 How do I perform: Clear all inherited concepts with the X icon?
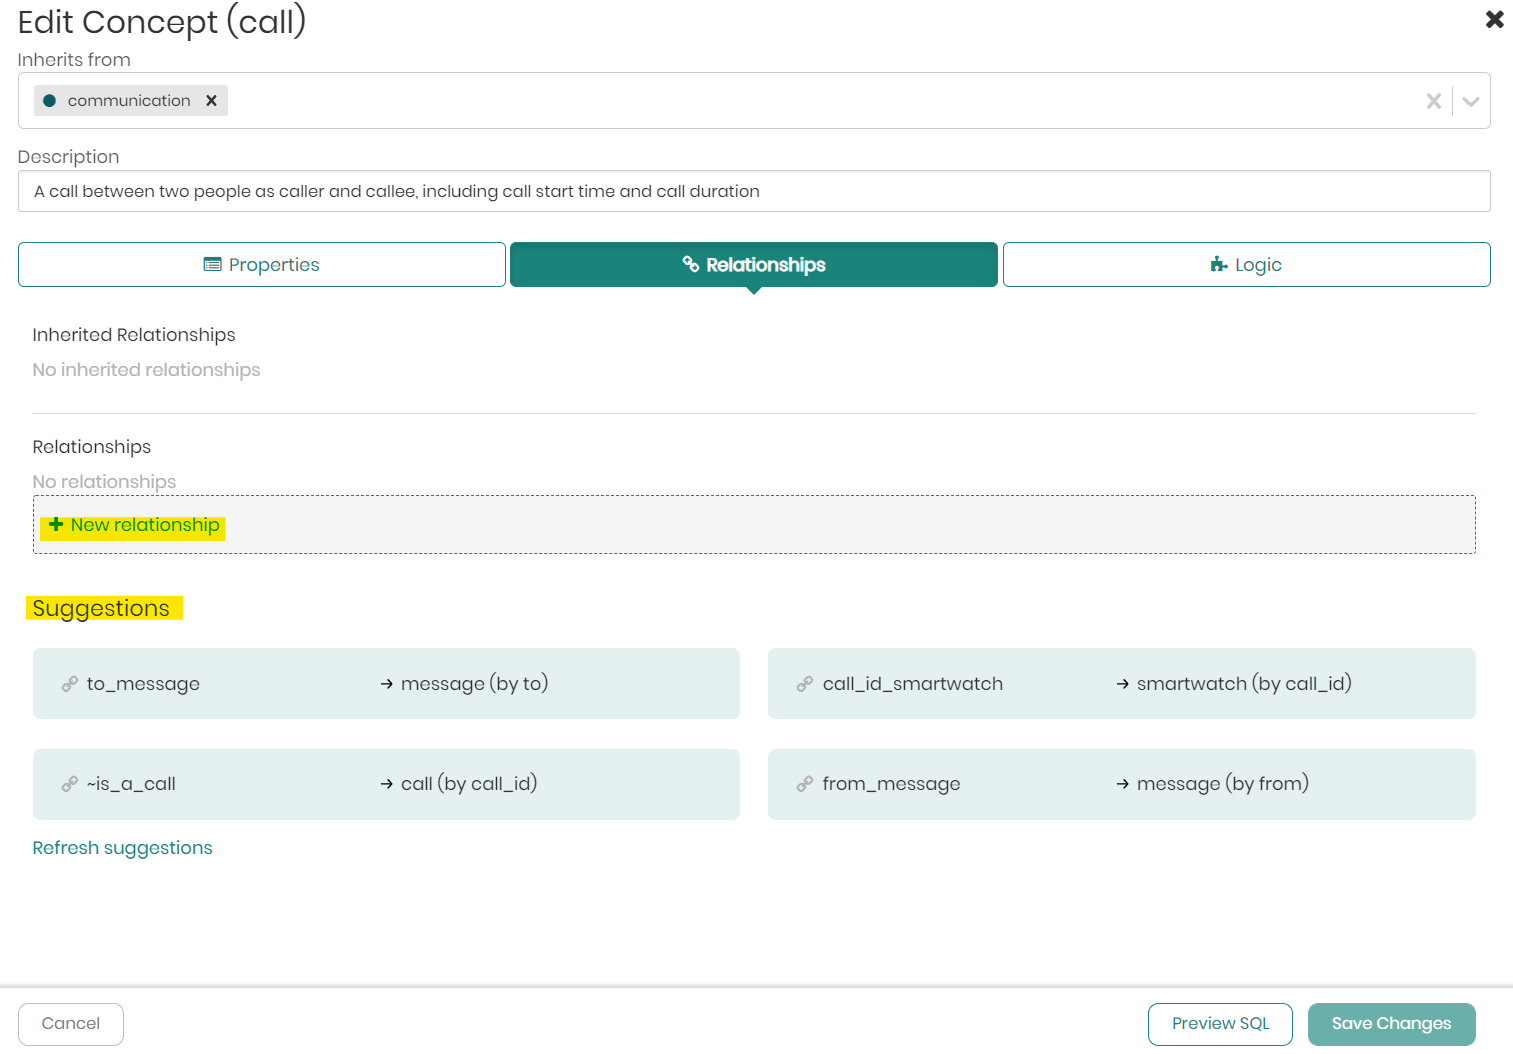(x=1433, y=101)
